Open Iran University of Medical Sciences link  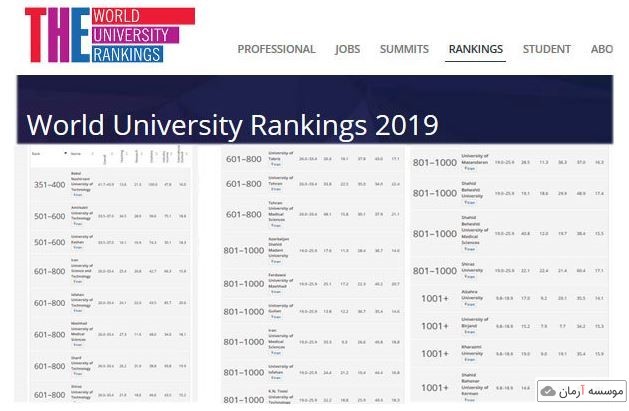pyautogui.click(x=281, y=339)
